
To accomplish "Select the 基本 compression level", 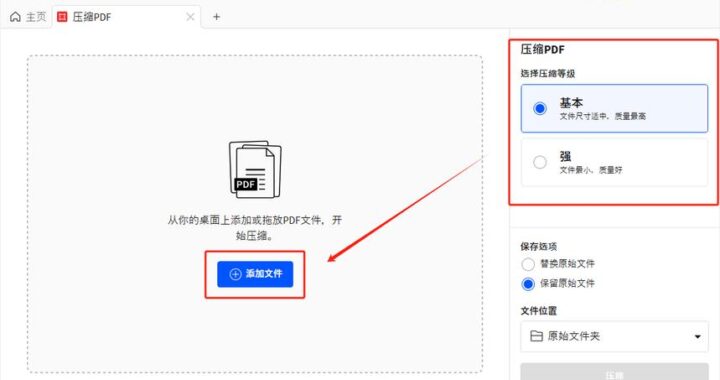I will (x=614, y=108).
